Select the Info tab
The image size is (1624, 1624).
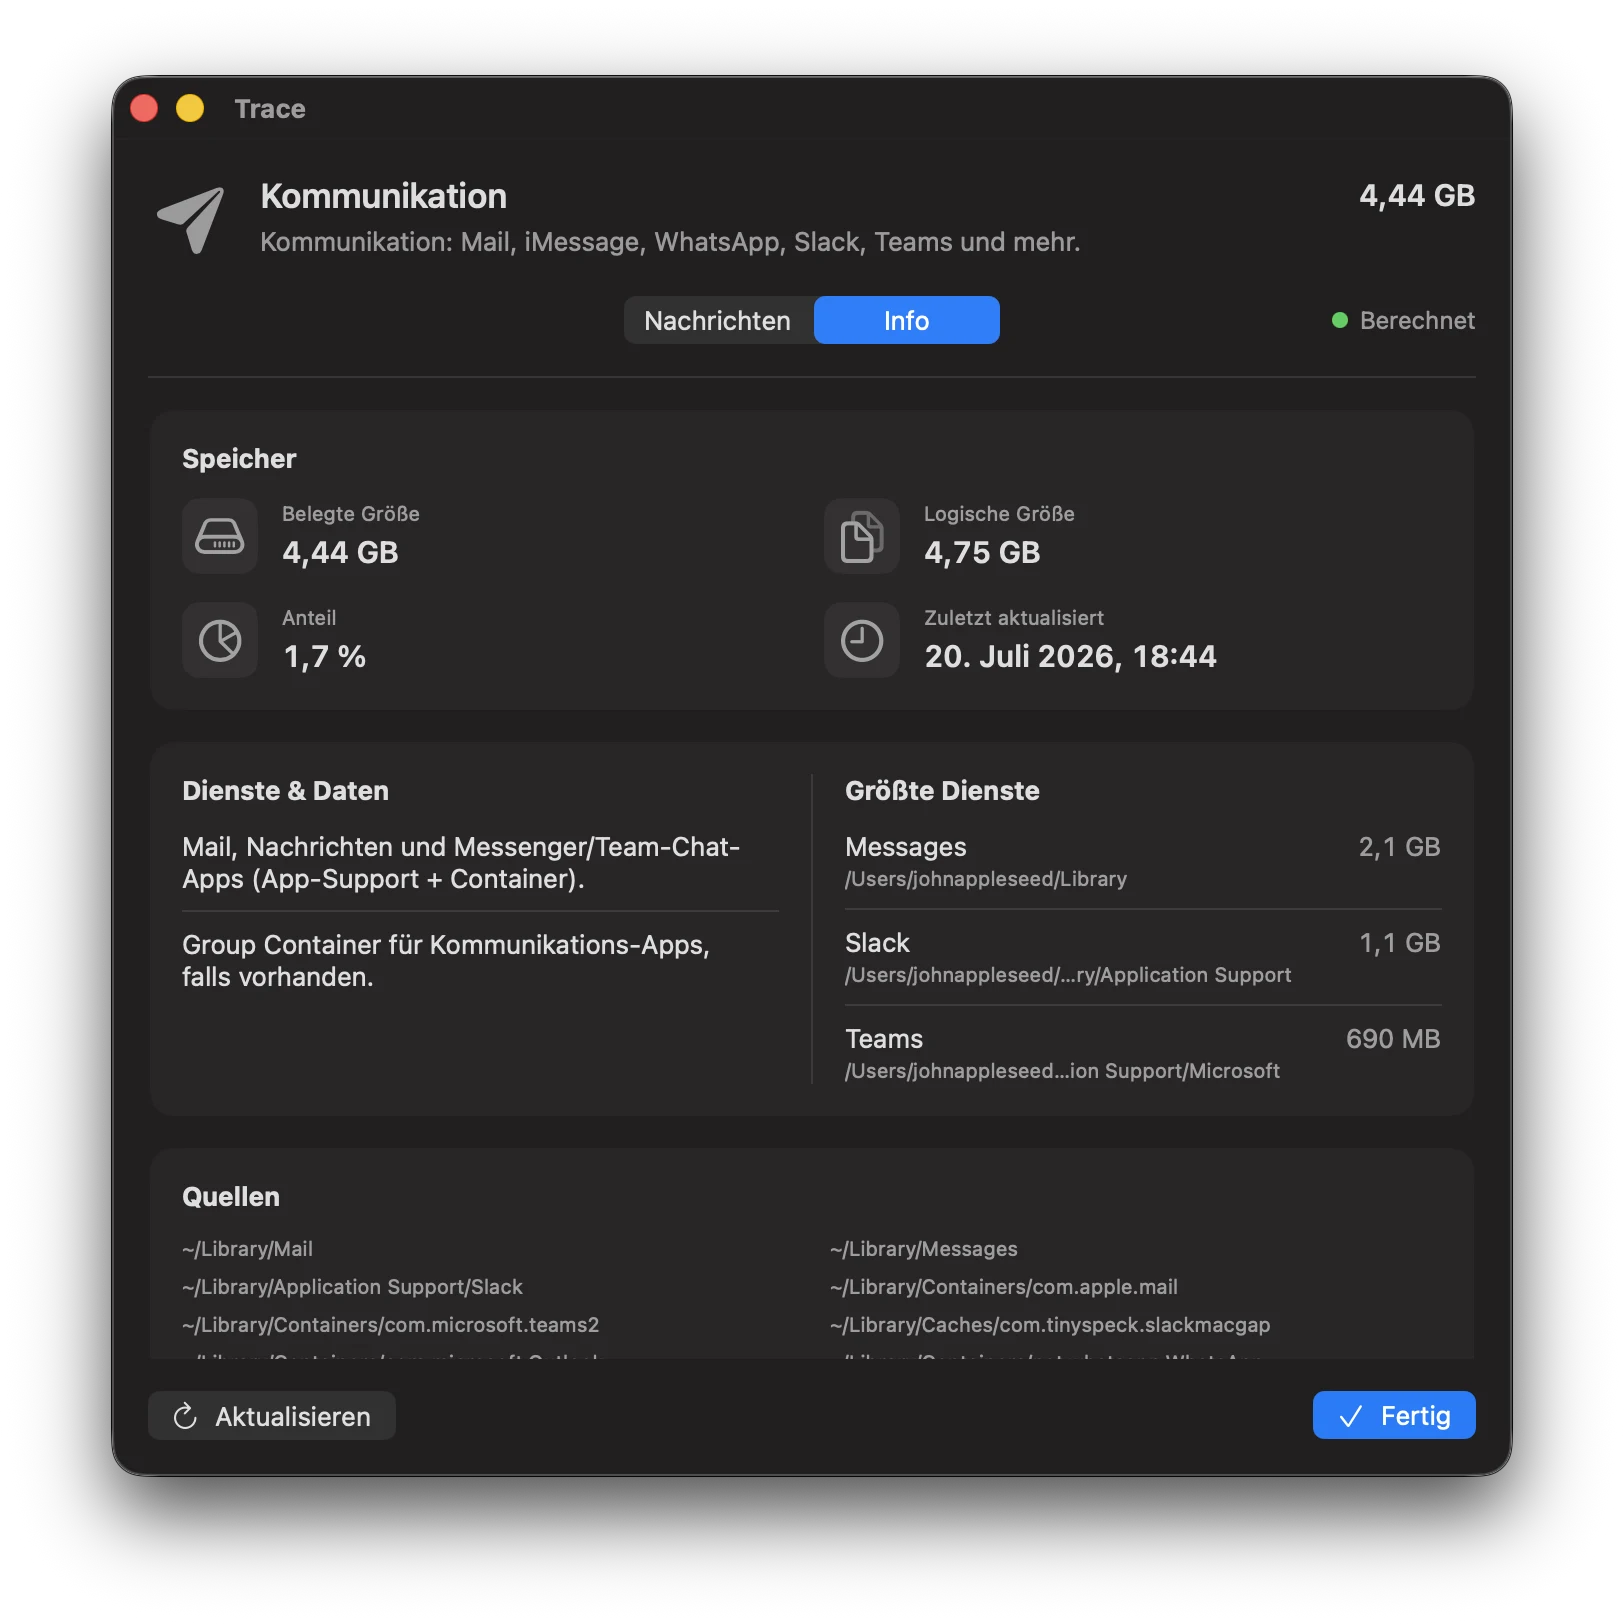[907, 320]
